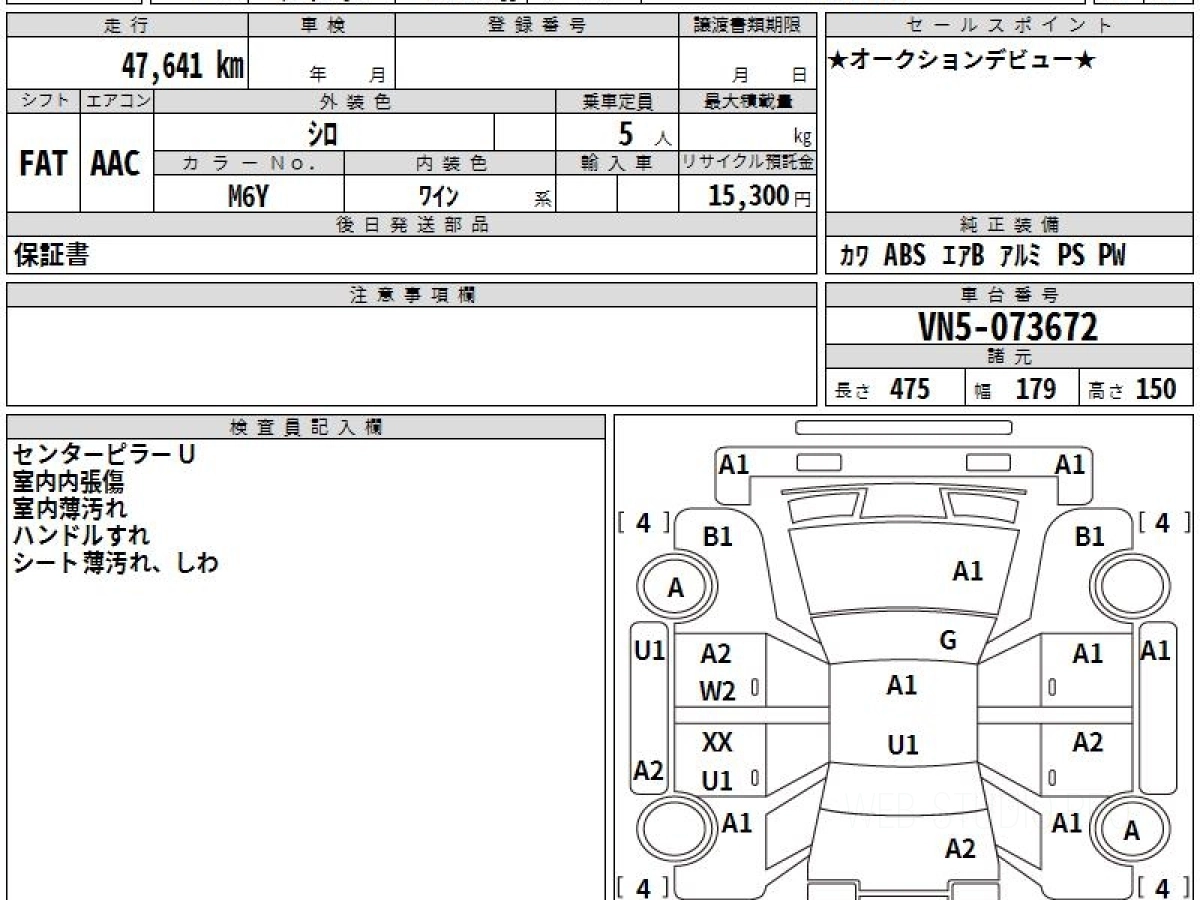Select the ハンドルすれ inspector note
The image size is (1200, 900).
pos(82,535)
